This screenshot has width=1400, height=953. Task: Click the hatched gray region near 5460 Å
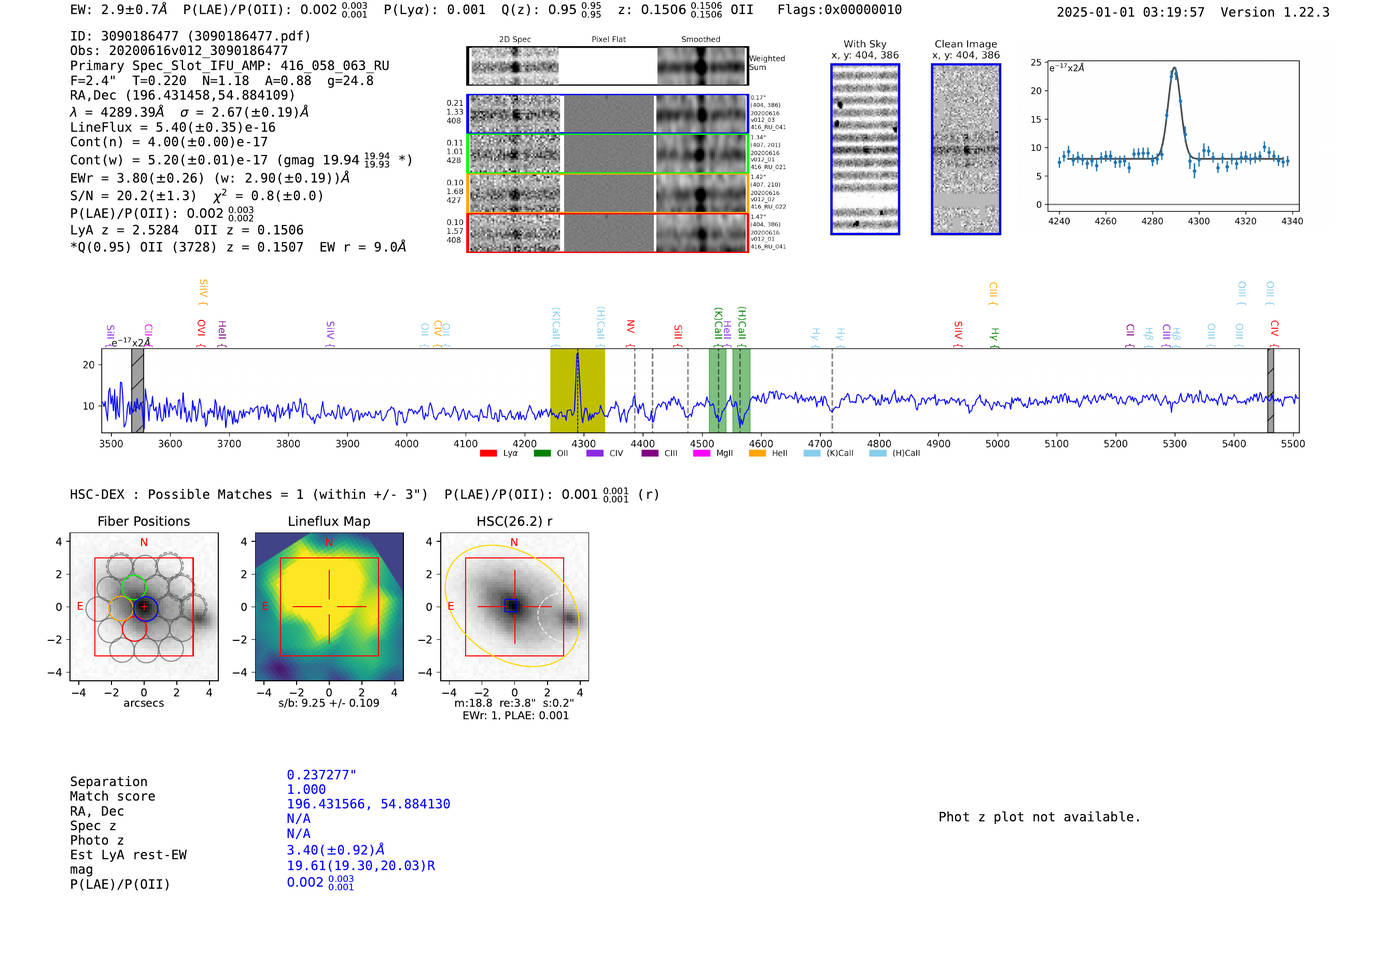coord(1270,391)
